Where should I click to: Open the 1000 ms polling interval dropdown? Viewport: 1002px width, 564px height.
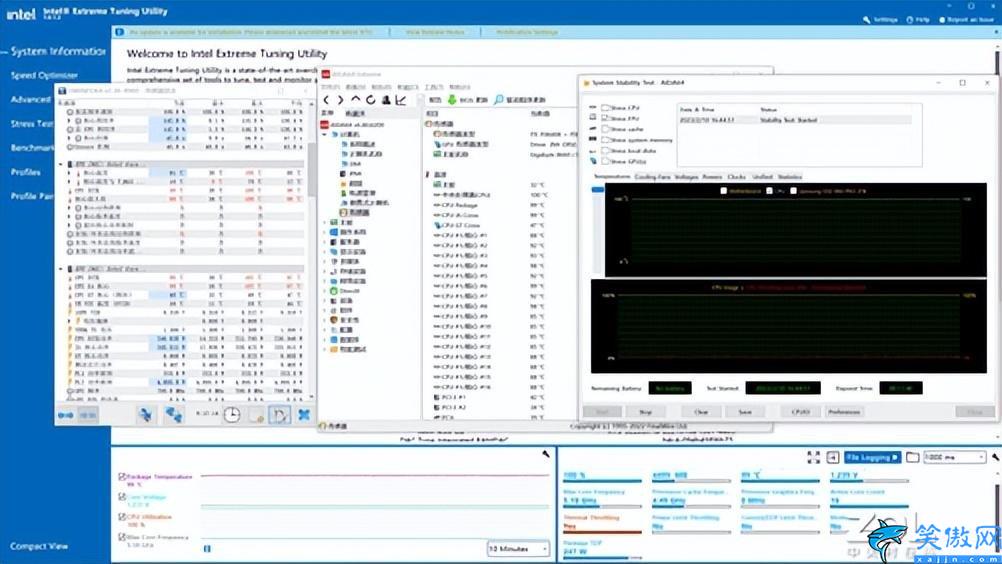(955, 457)
